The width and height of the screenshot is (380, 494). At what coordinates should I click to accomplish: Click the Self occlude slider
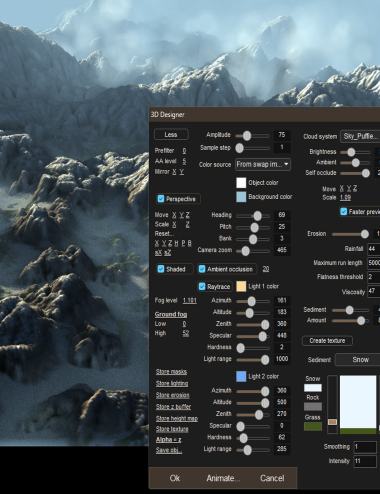click(x=355, y=173)
